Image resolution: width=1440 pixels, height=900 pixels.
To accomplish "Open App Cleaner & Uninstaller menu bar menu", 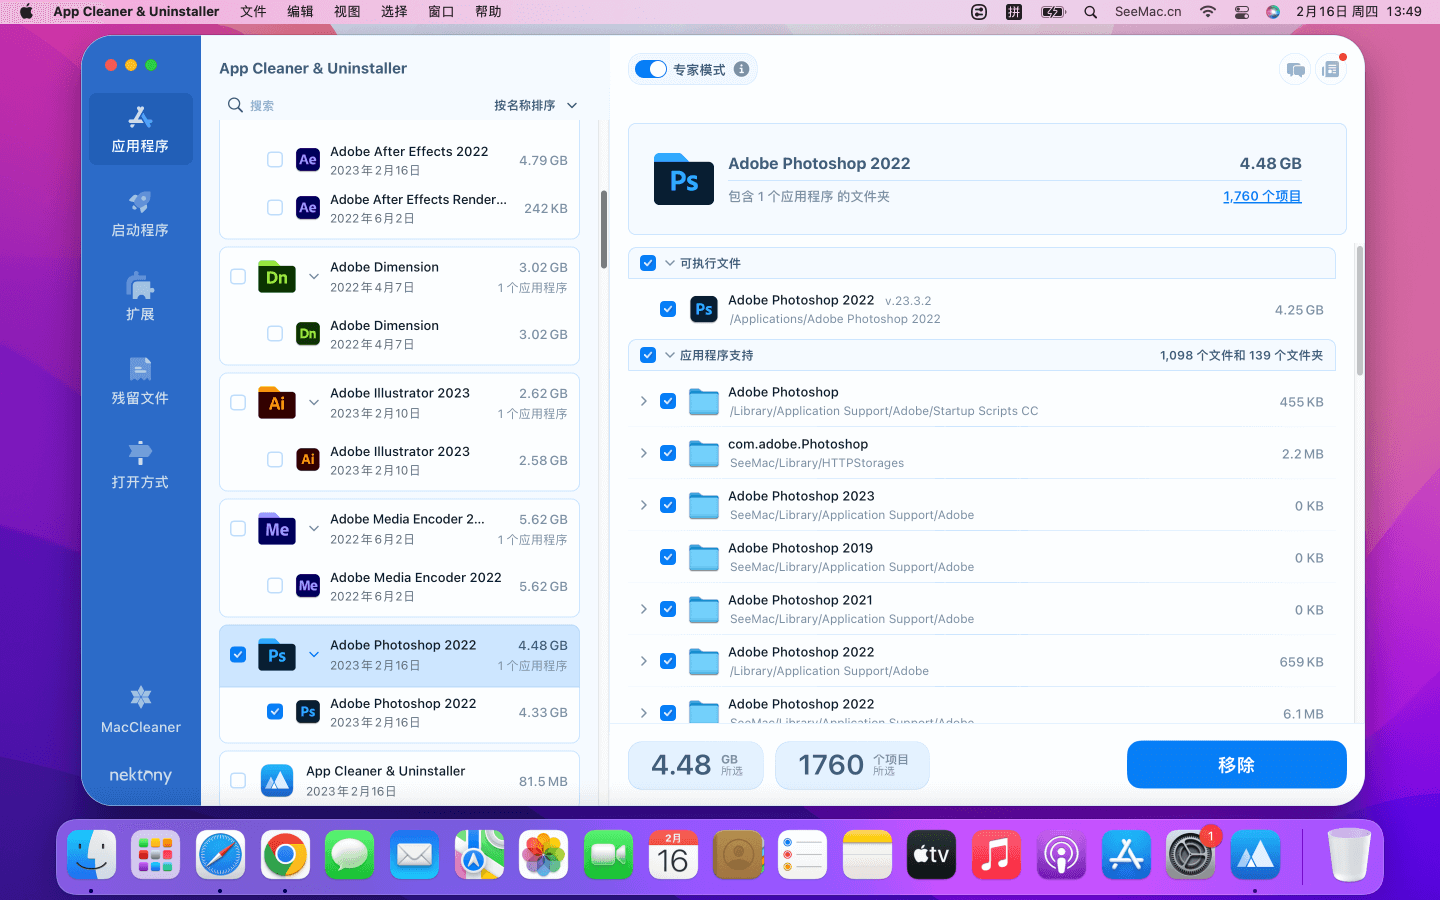I will (x=136, y=12).
